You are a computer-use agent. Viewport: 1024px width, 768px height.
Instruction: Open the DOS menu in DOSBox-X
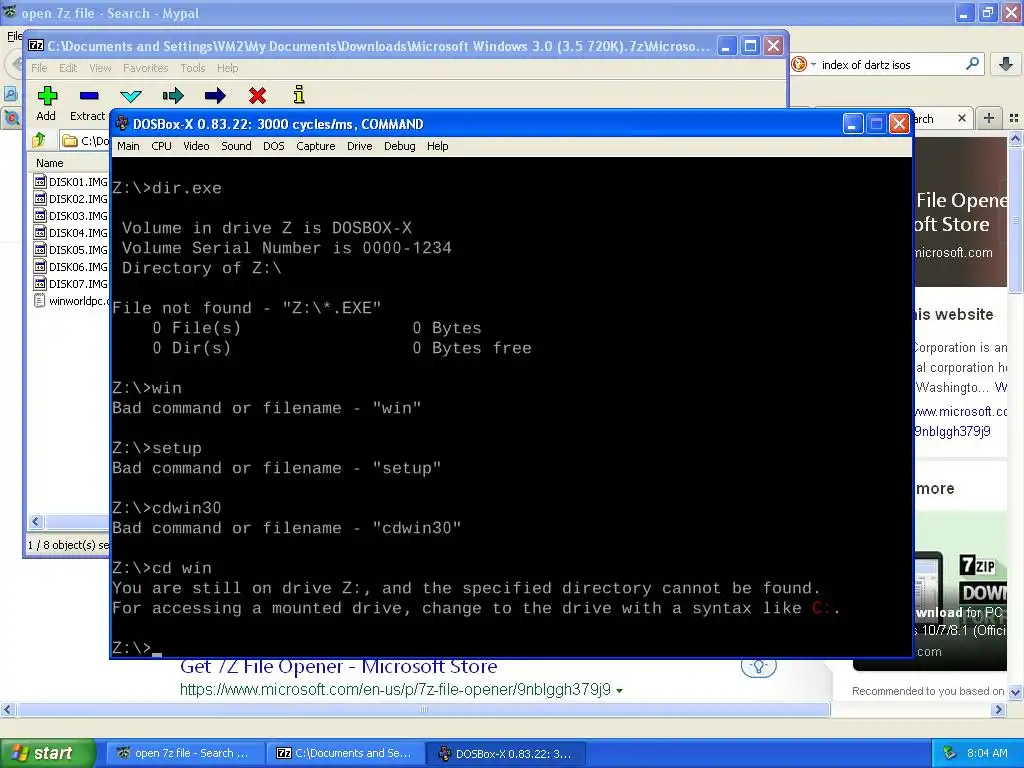(x=274, y=146)
